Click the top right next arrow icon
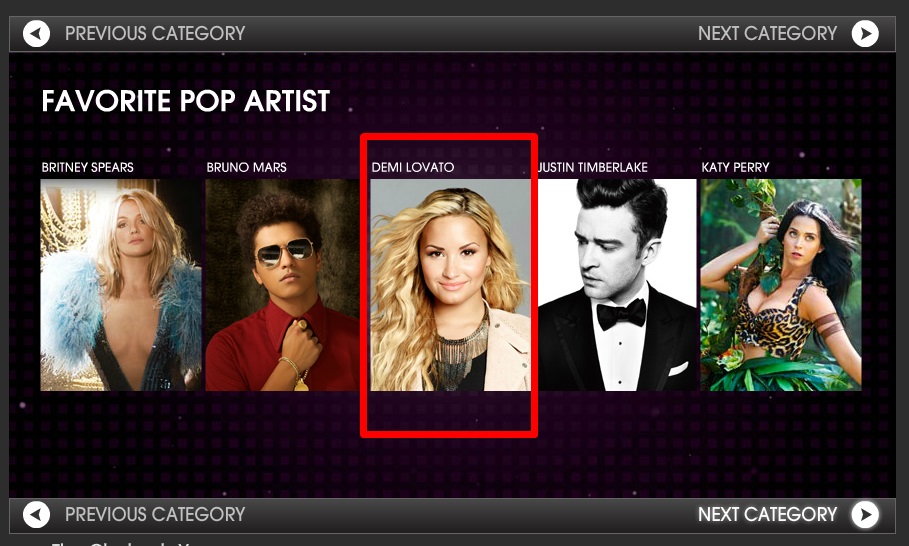Image resolution: width=909 pixels, height=546 pixels. point(865,34)
